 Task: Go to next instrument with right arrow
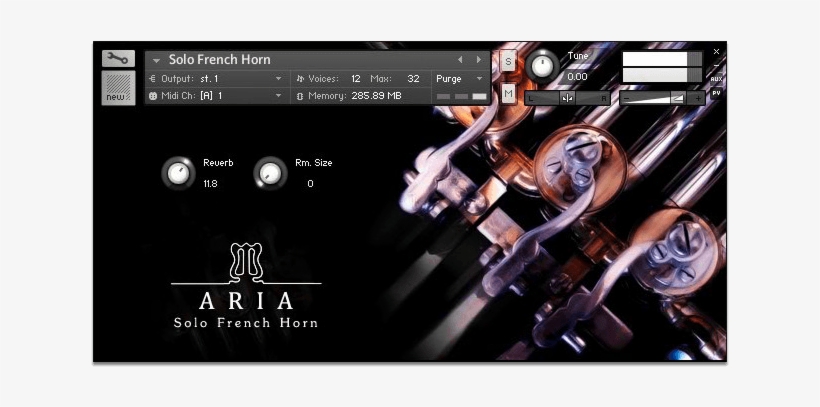[x=478, y=60]
